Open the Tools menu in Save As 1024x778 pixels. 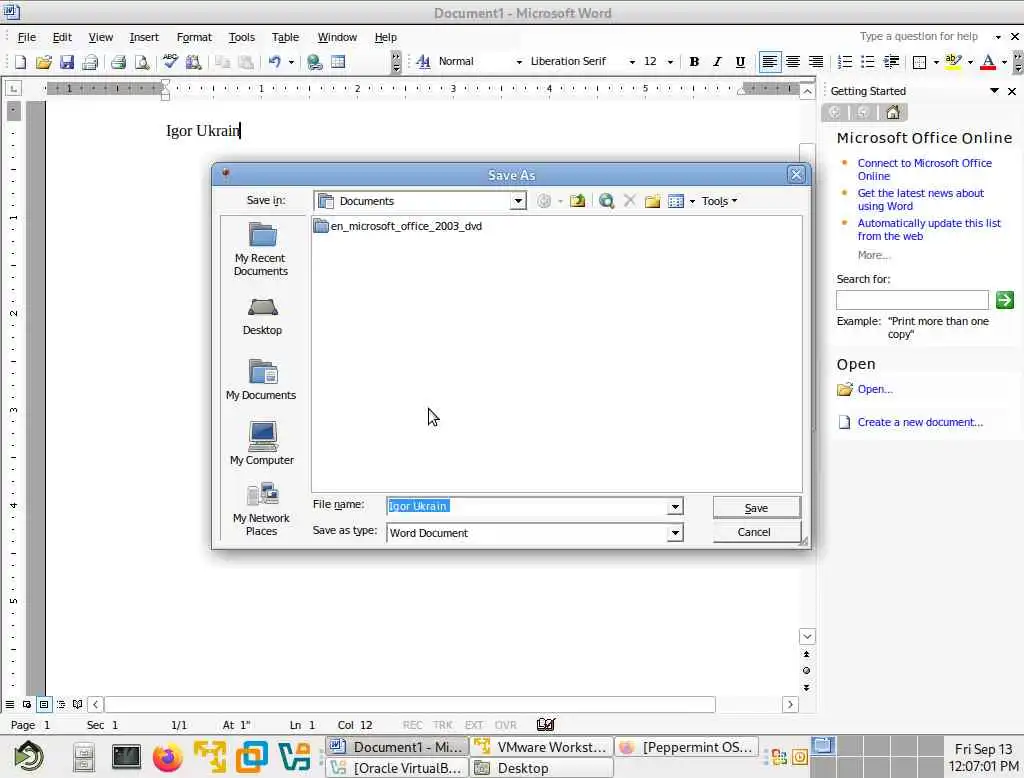click(719, 201)
